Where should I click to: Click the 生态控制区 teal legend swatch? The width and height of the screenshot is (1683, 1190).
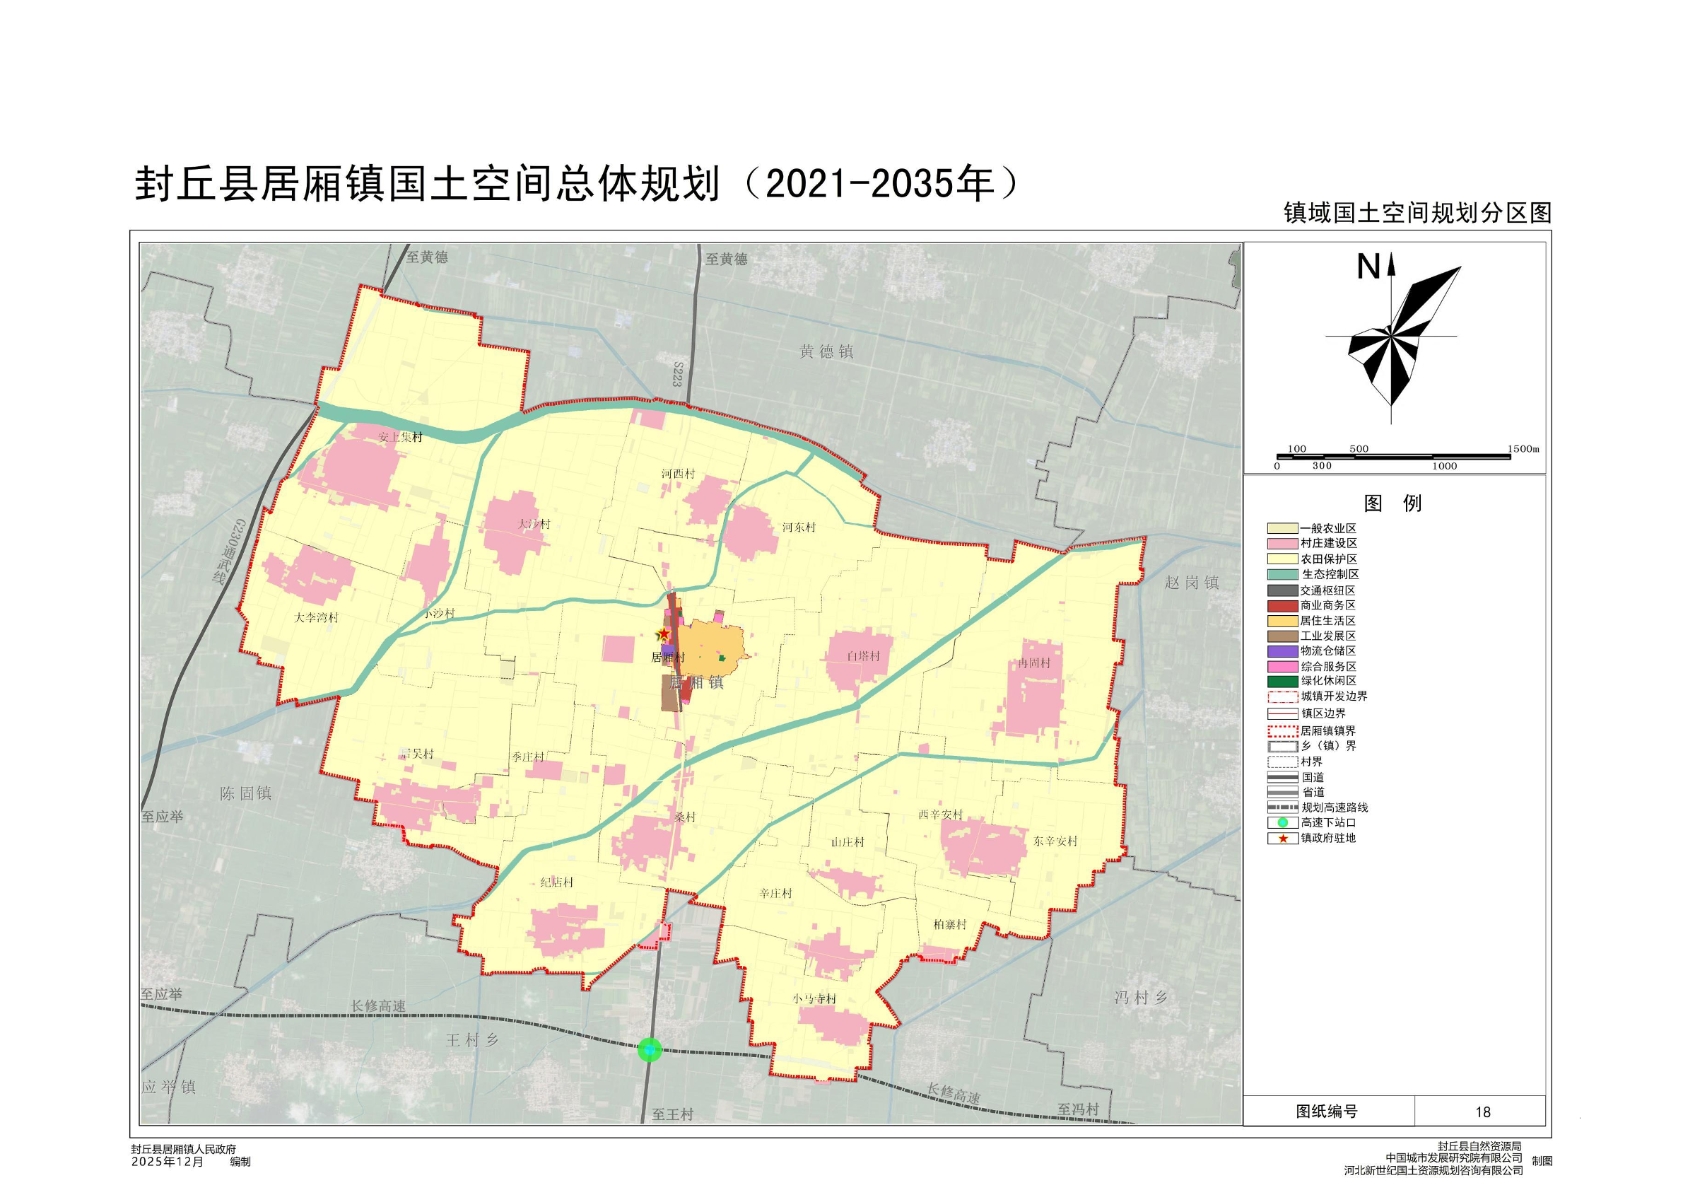(1282, 574)
